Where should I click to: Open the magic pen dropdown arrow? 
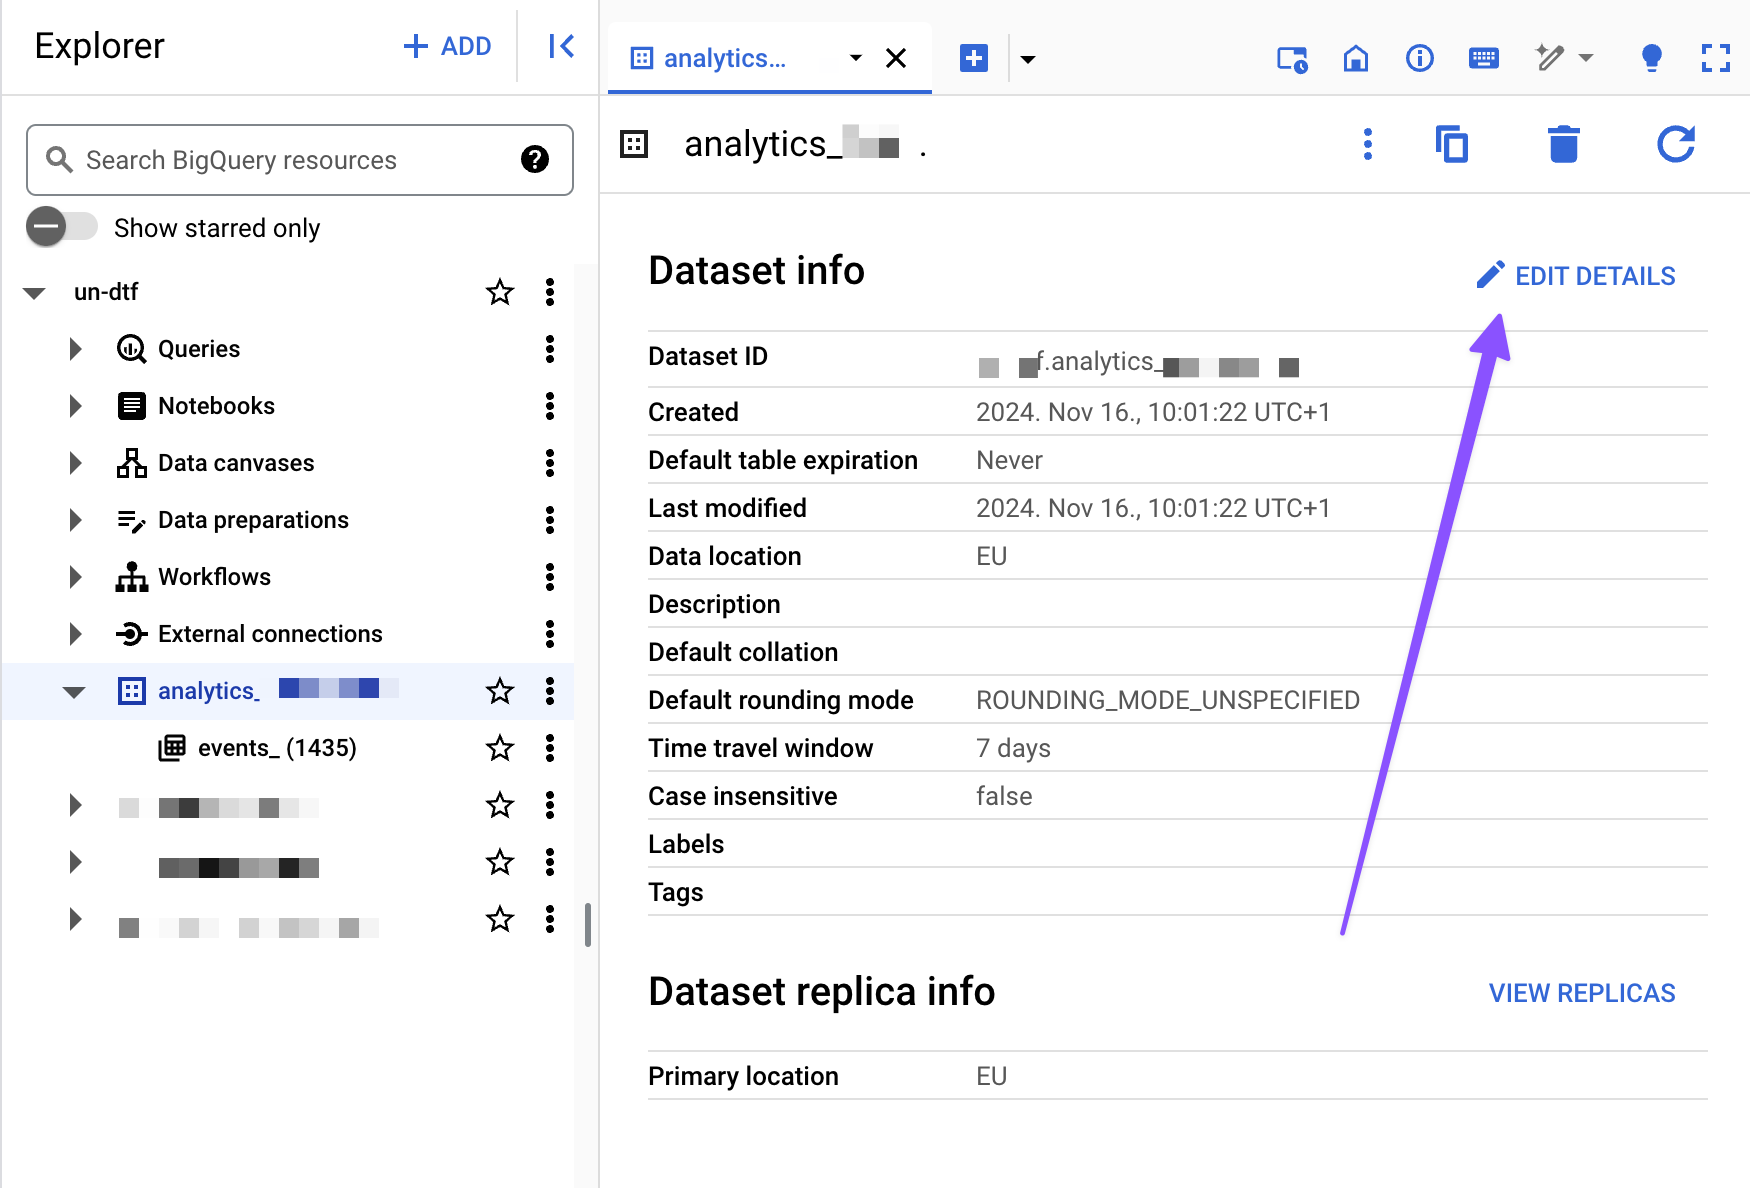point(1586,58)
